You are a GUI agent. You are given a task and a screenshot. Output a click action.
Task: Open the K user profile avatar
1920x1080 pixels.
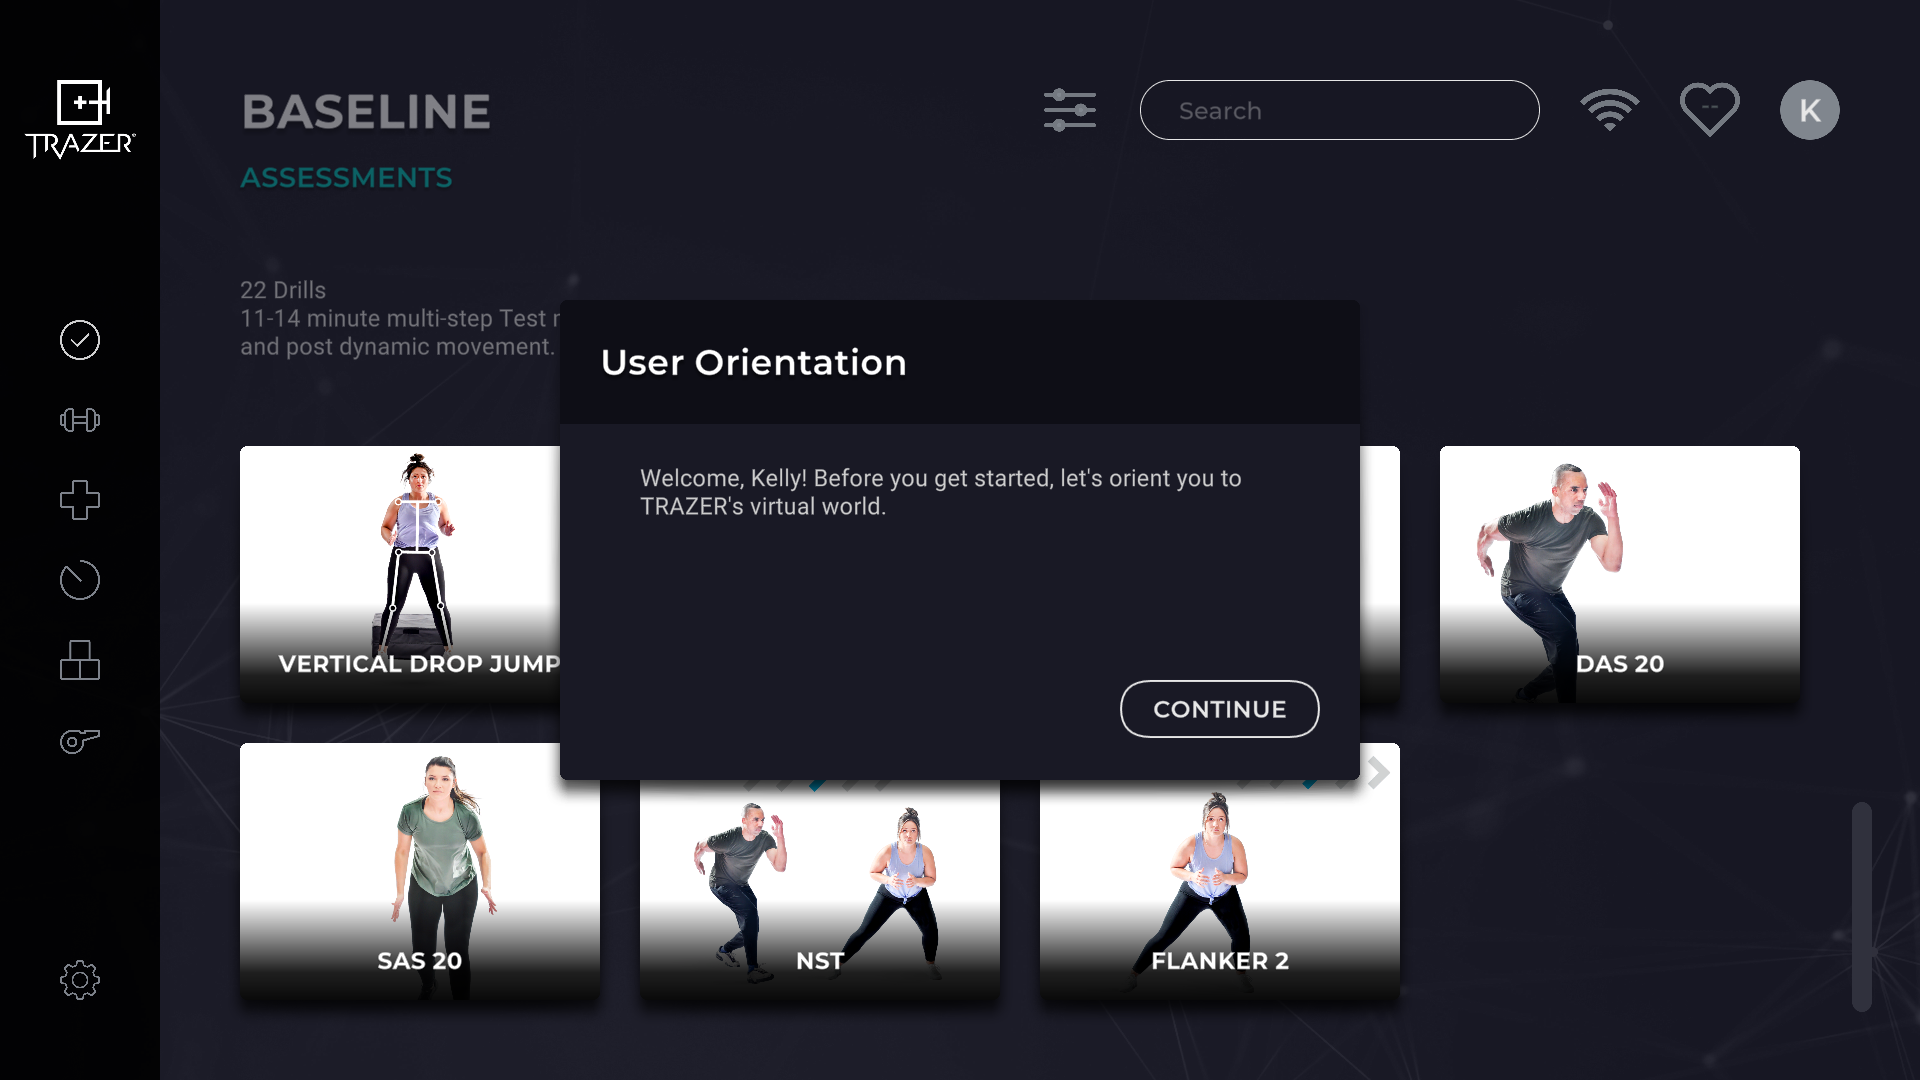[1810, 110]
